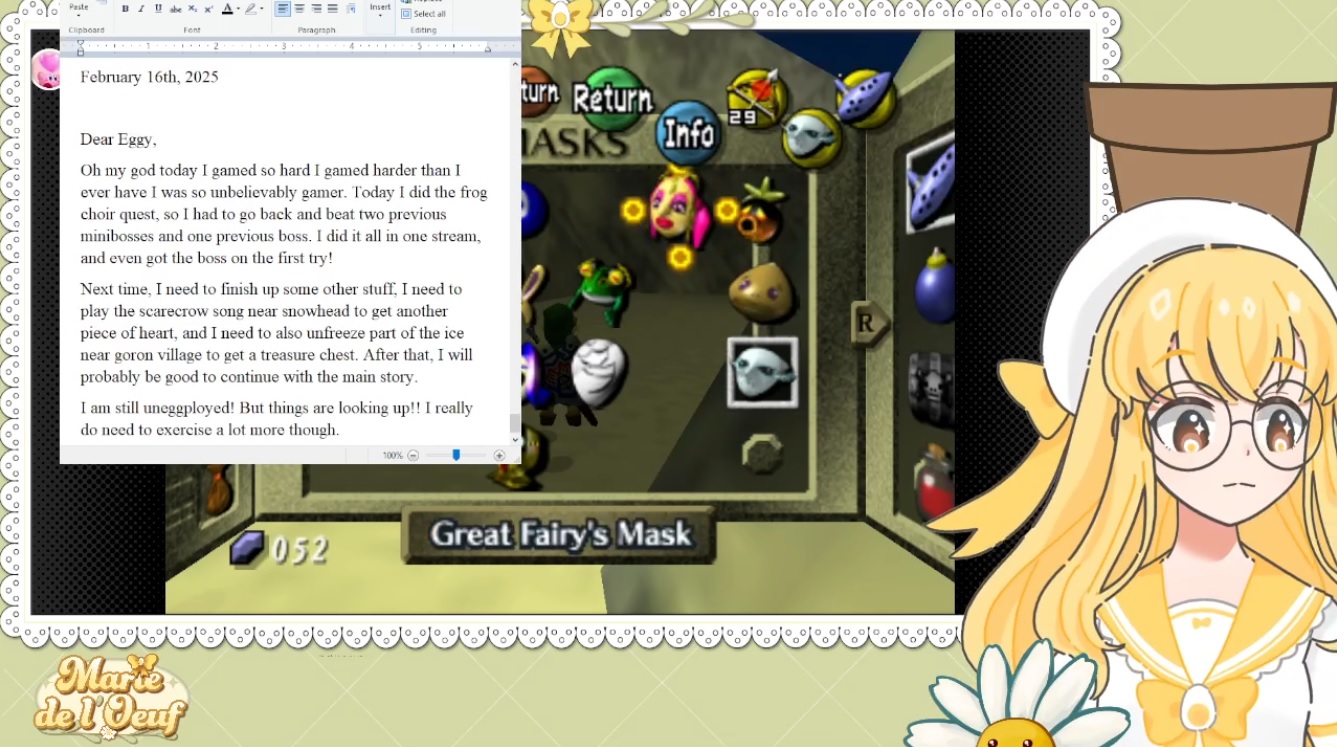Click the rupee counter '052'

(x=300, y=549)
